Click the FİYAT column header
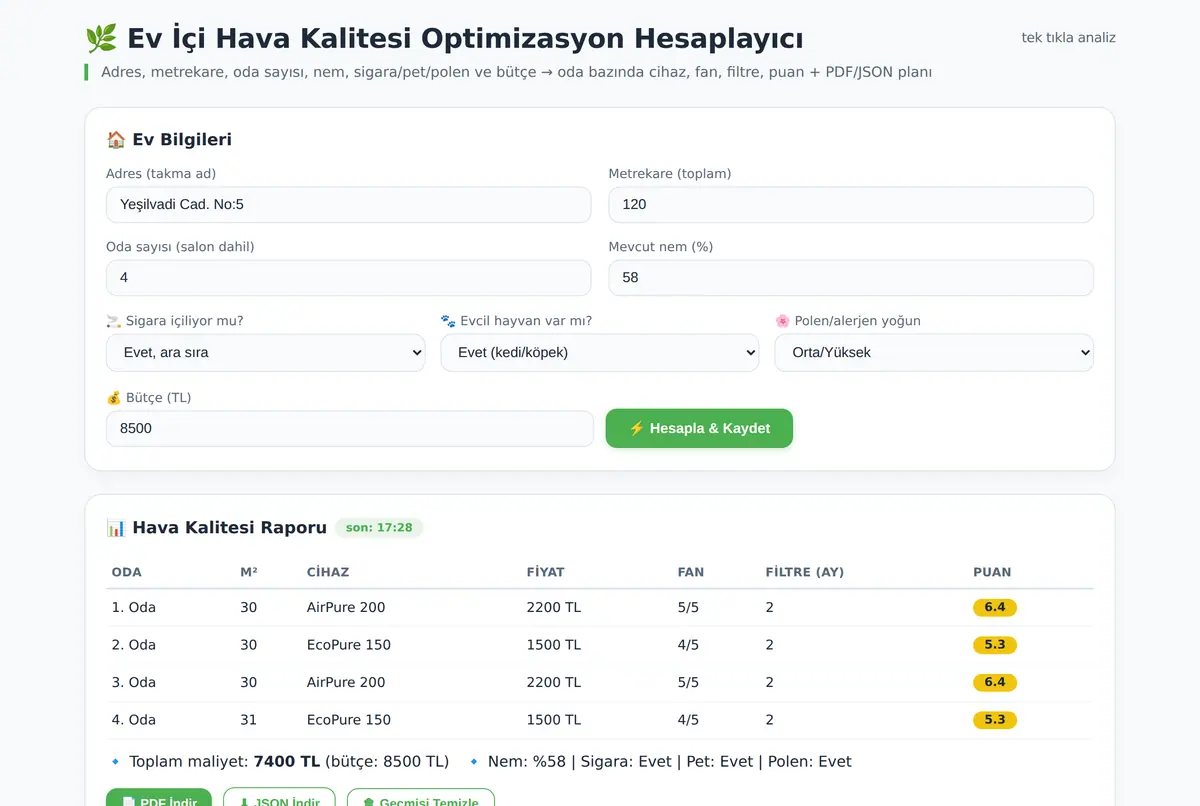1200x806 pixels. click(546, 572)
